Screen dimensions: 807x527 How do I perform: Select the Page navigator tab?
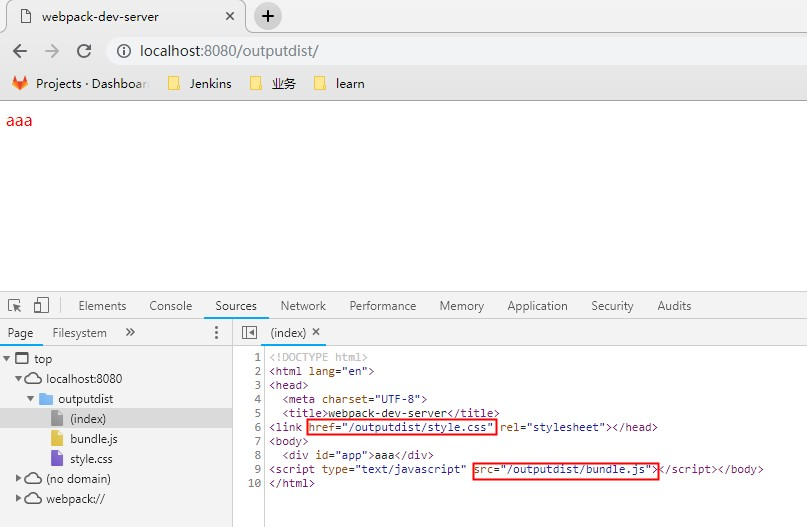coord(21,333)
